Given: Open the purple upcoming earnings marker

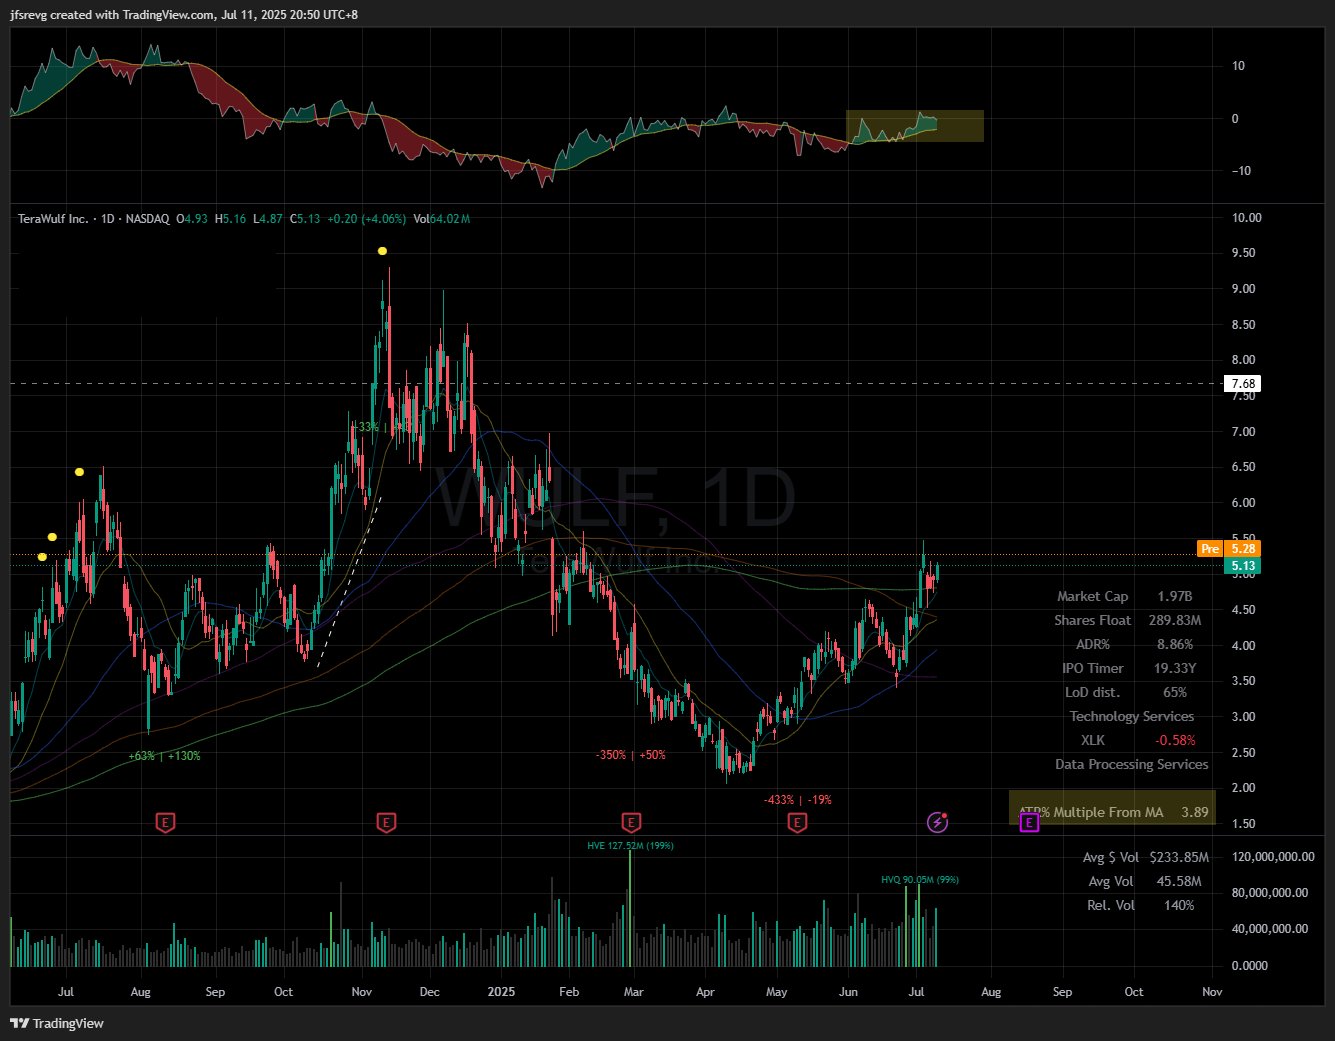Looking at the screenshot, I should [1029, 823].
